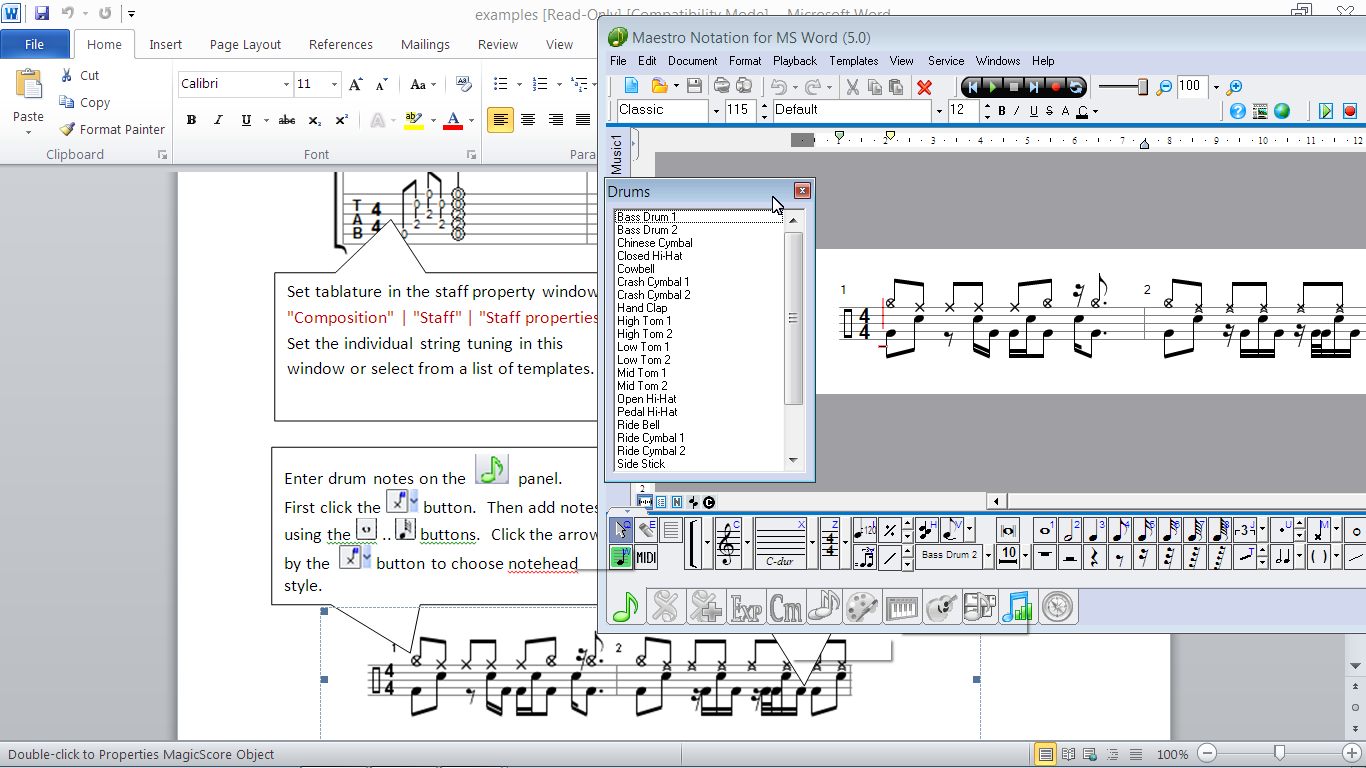Open the Exp expressions panel tab
Screen dimensions: 1366x768
(747, 606)
